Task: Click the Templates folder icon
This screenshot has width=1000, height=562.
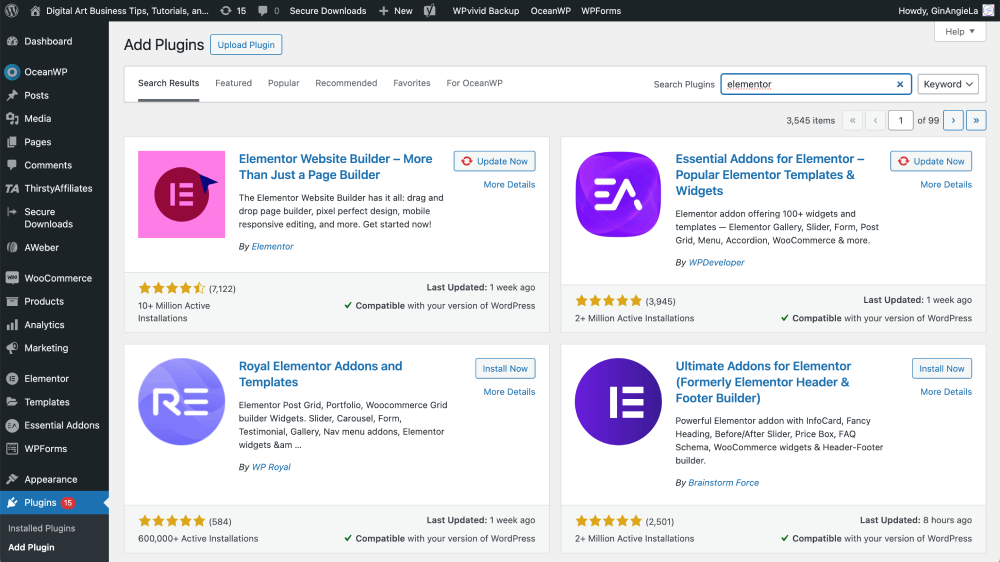Action: coord(12,402)
